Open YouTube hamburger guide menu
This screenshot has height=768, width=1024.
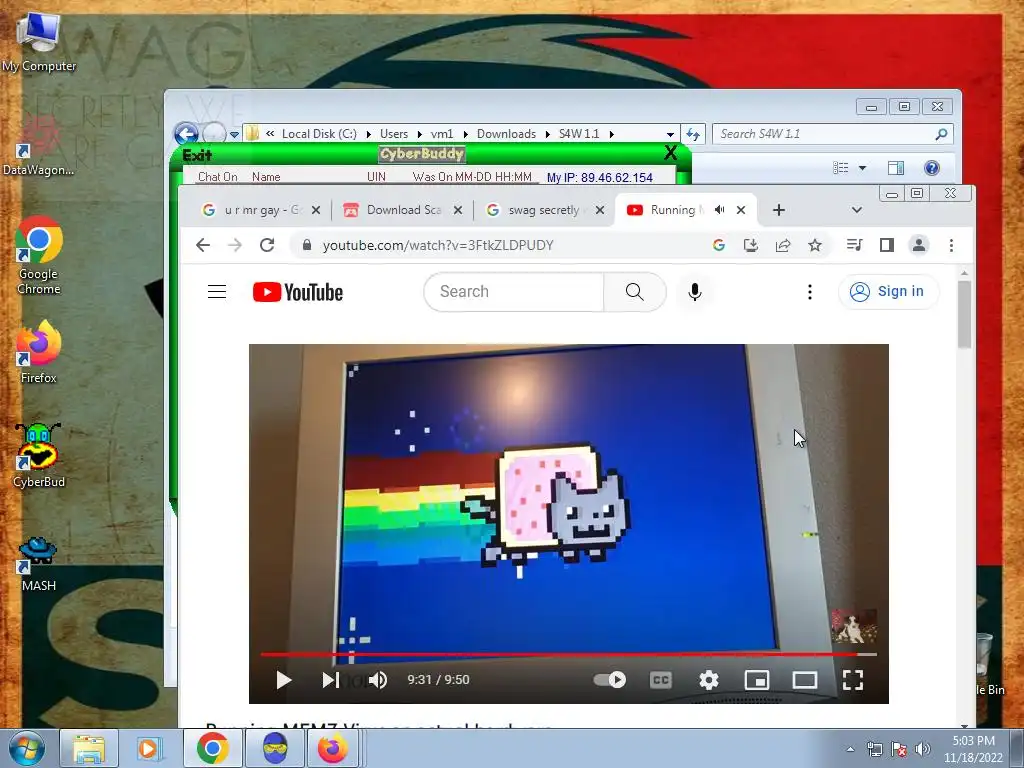(217, 291)
